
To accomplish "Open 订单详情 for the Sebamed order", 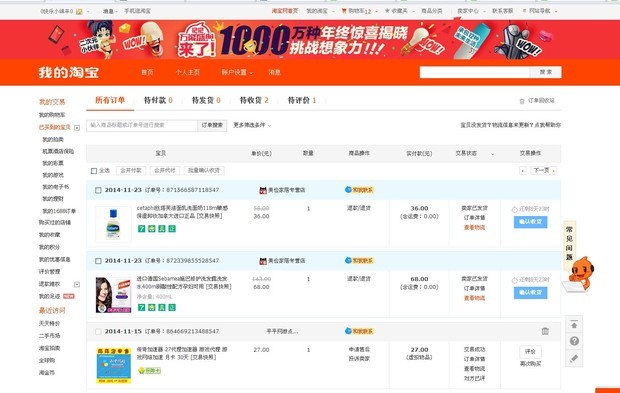I will (x=474, y=289).
